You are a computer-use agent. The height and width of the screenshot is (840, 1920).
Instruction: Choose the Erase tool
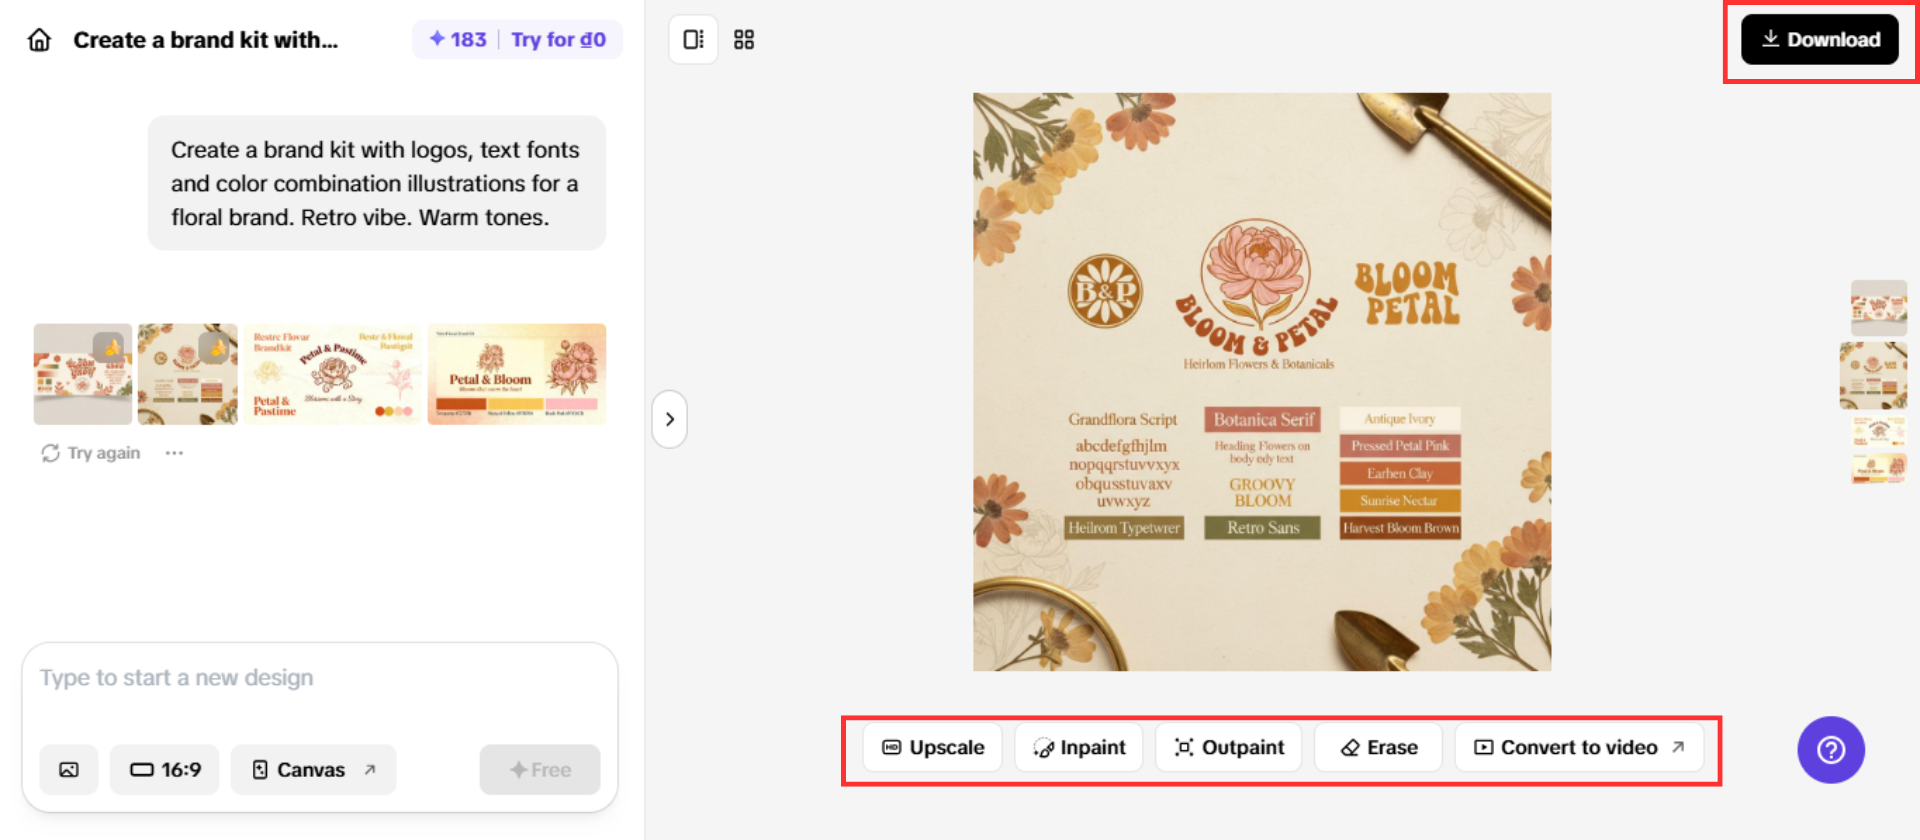(1378, 748)
